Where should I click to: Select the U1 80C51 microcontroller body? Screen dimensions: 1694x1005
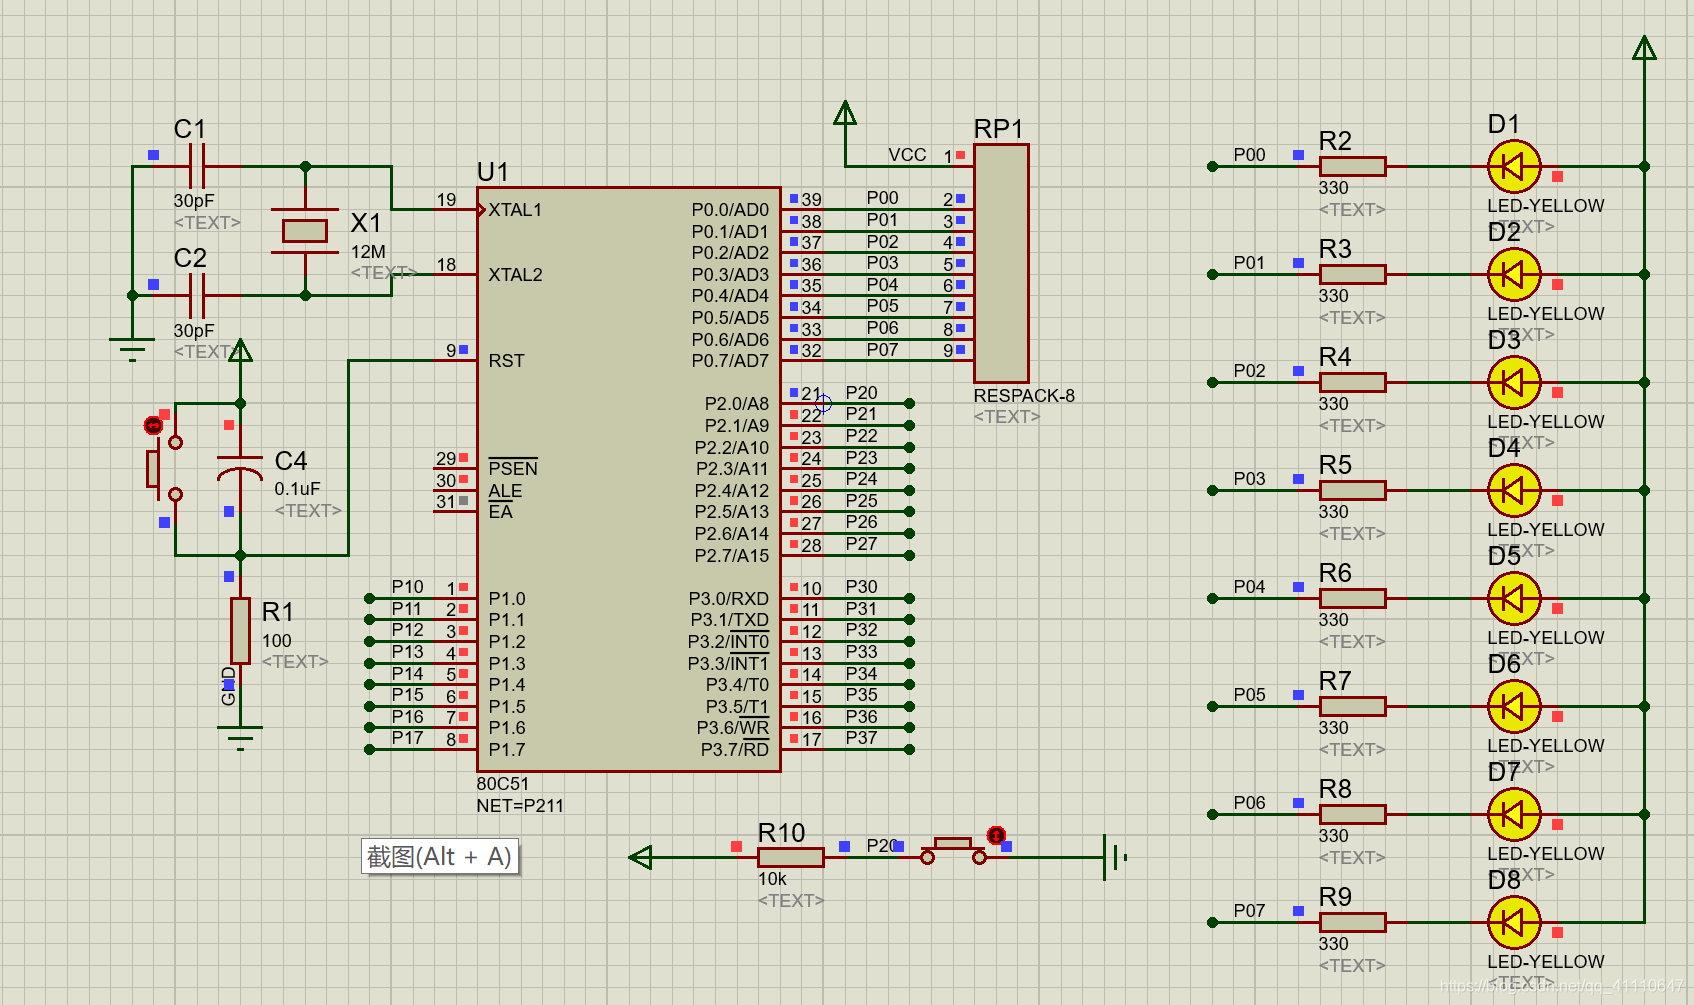[629, 479]
